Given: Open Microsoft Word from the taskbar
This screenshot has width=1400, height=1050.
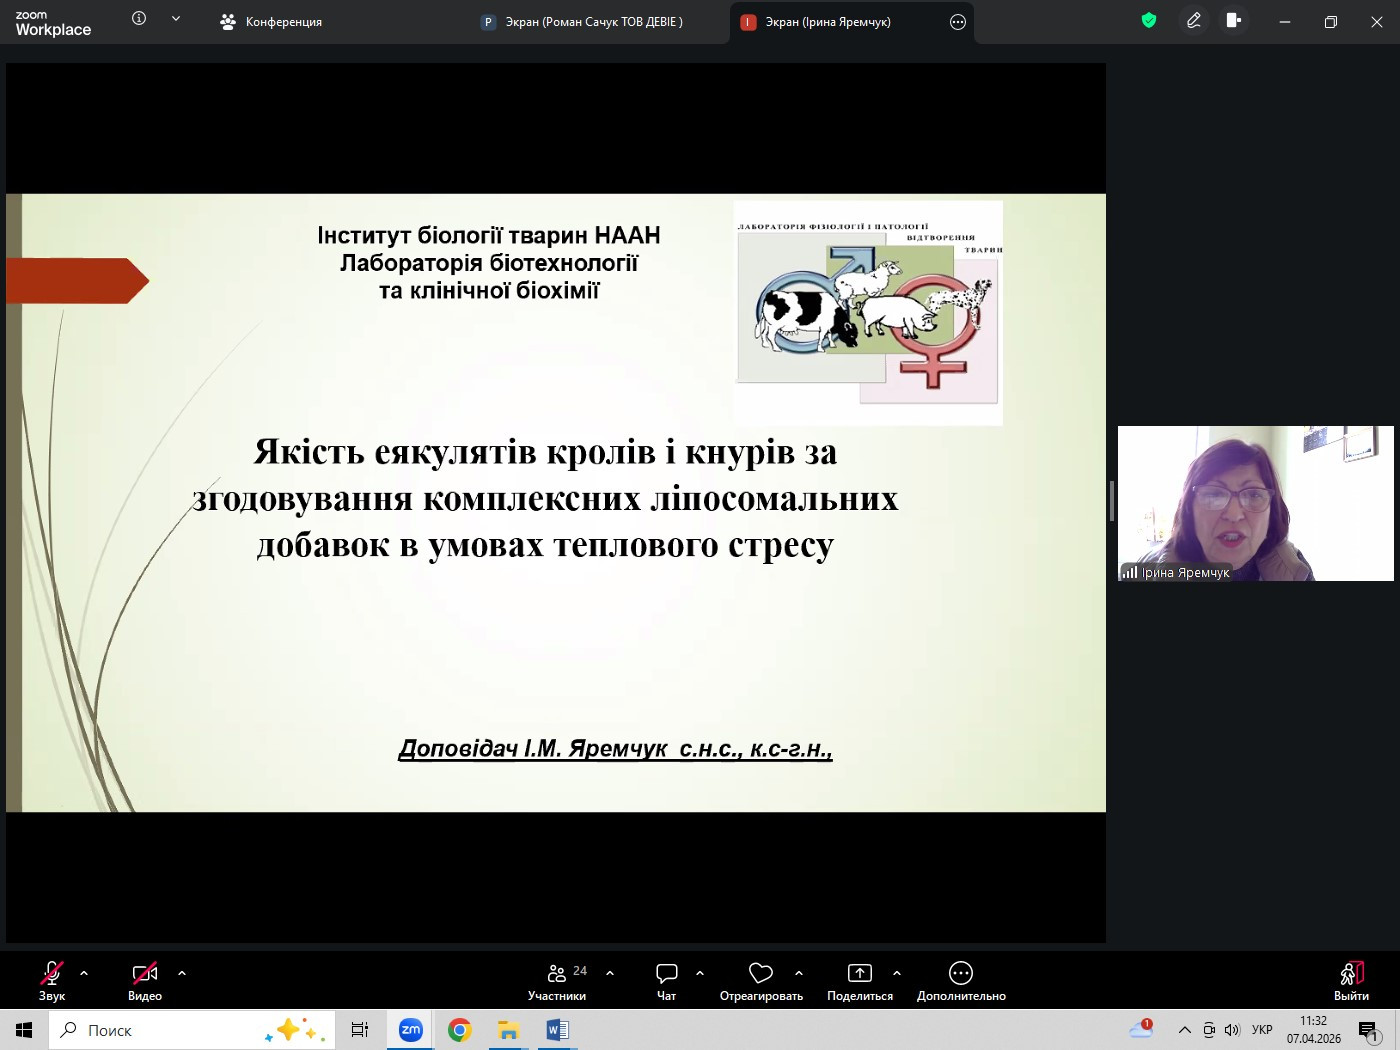Looking at the screenshot, I should coord(557,1030).
